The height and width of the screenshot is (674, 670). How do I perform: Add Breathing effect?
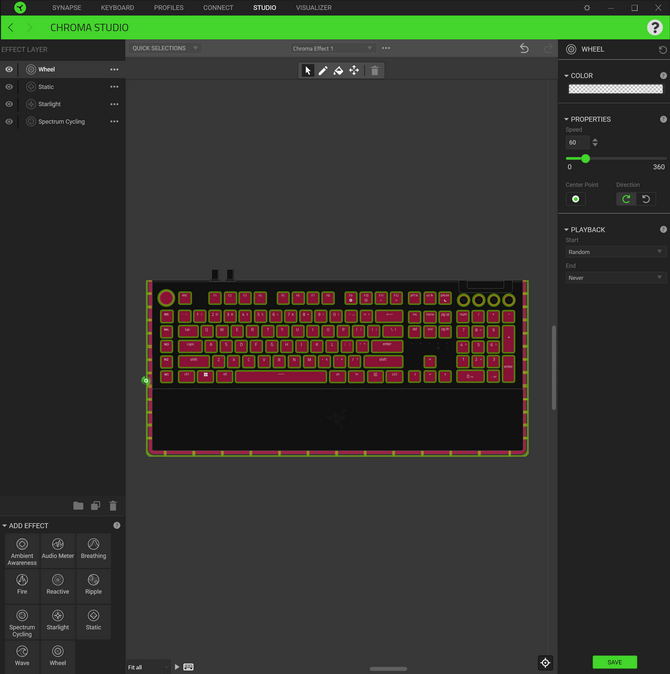[x=93, y=551]
